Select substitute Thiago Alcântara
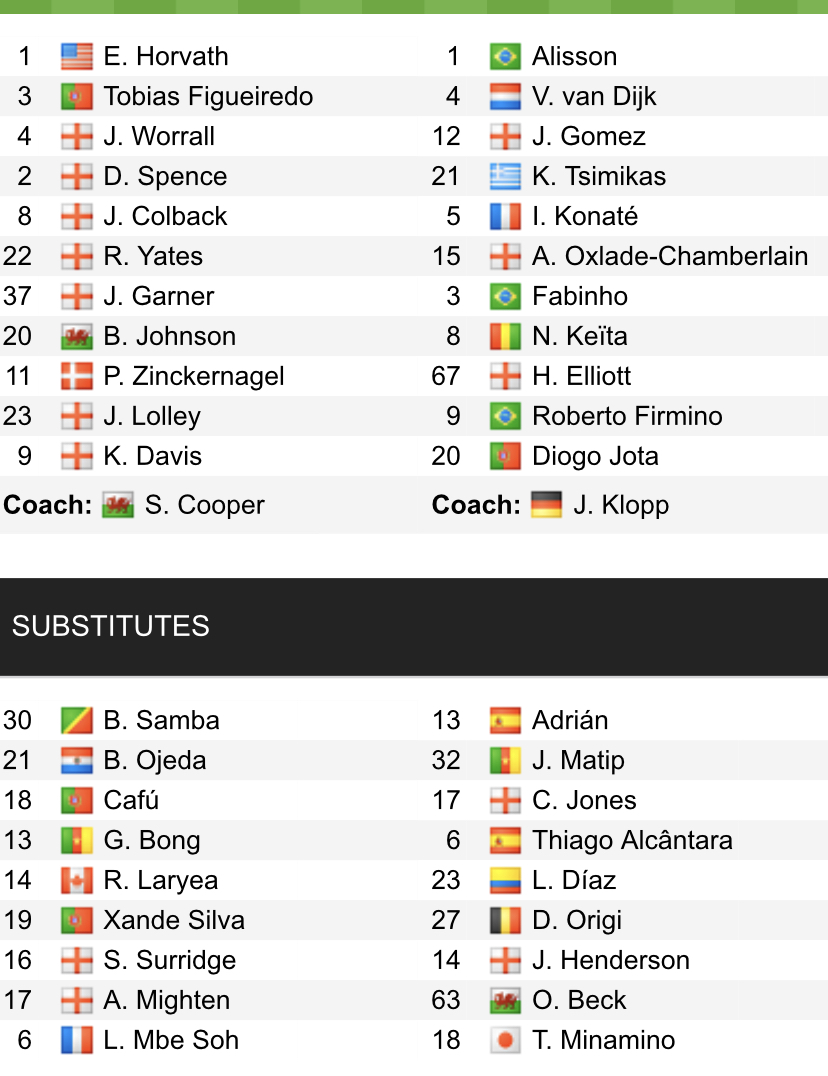This screenshot has width=828, height=1076. tap(632, 840)
